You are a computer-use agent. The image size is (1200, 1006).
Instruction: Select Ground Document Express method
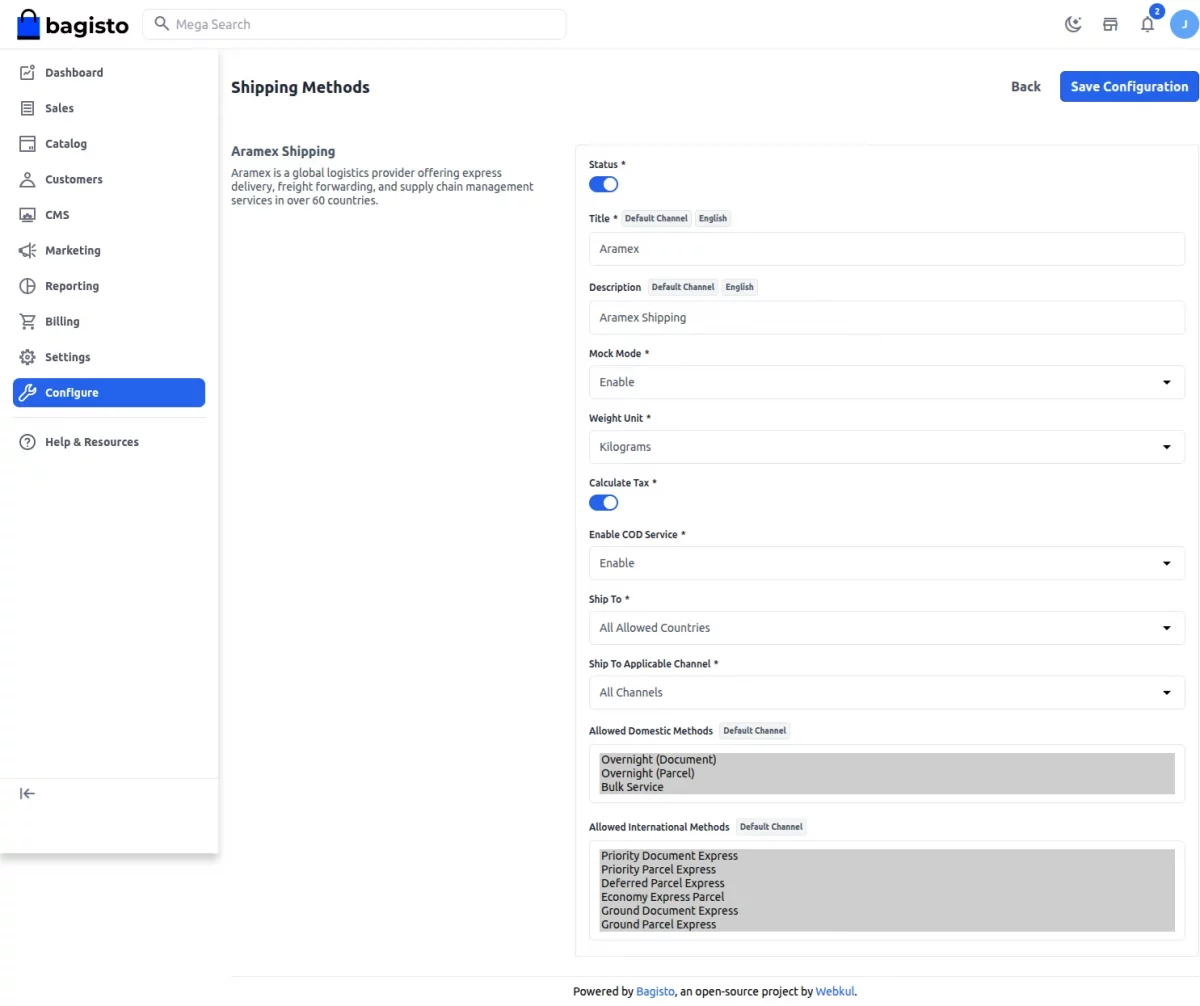coord(887,911)
